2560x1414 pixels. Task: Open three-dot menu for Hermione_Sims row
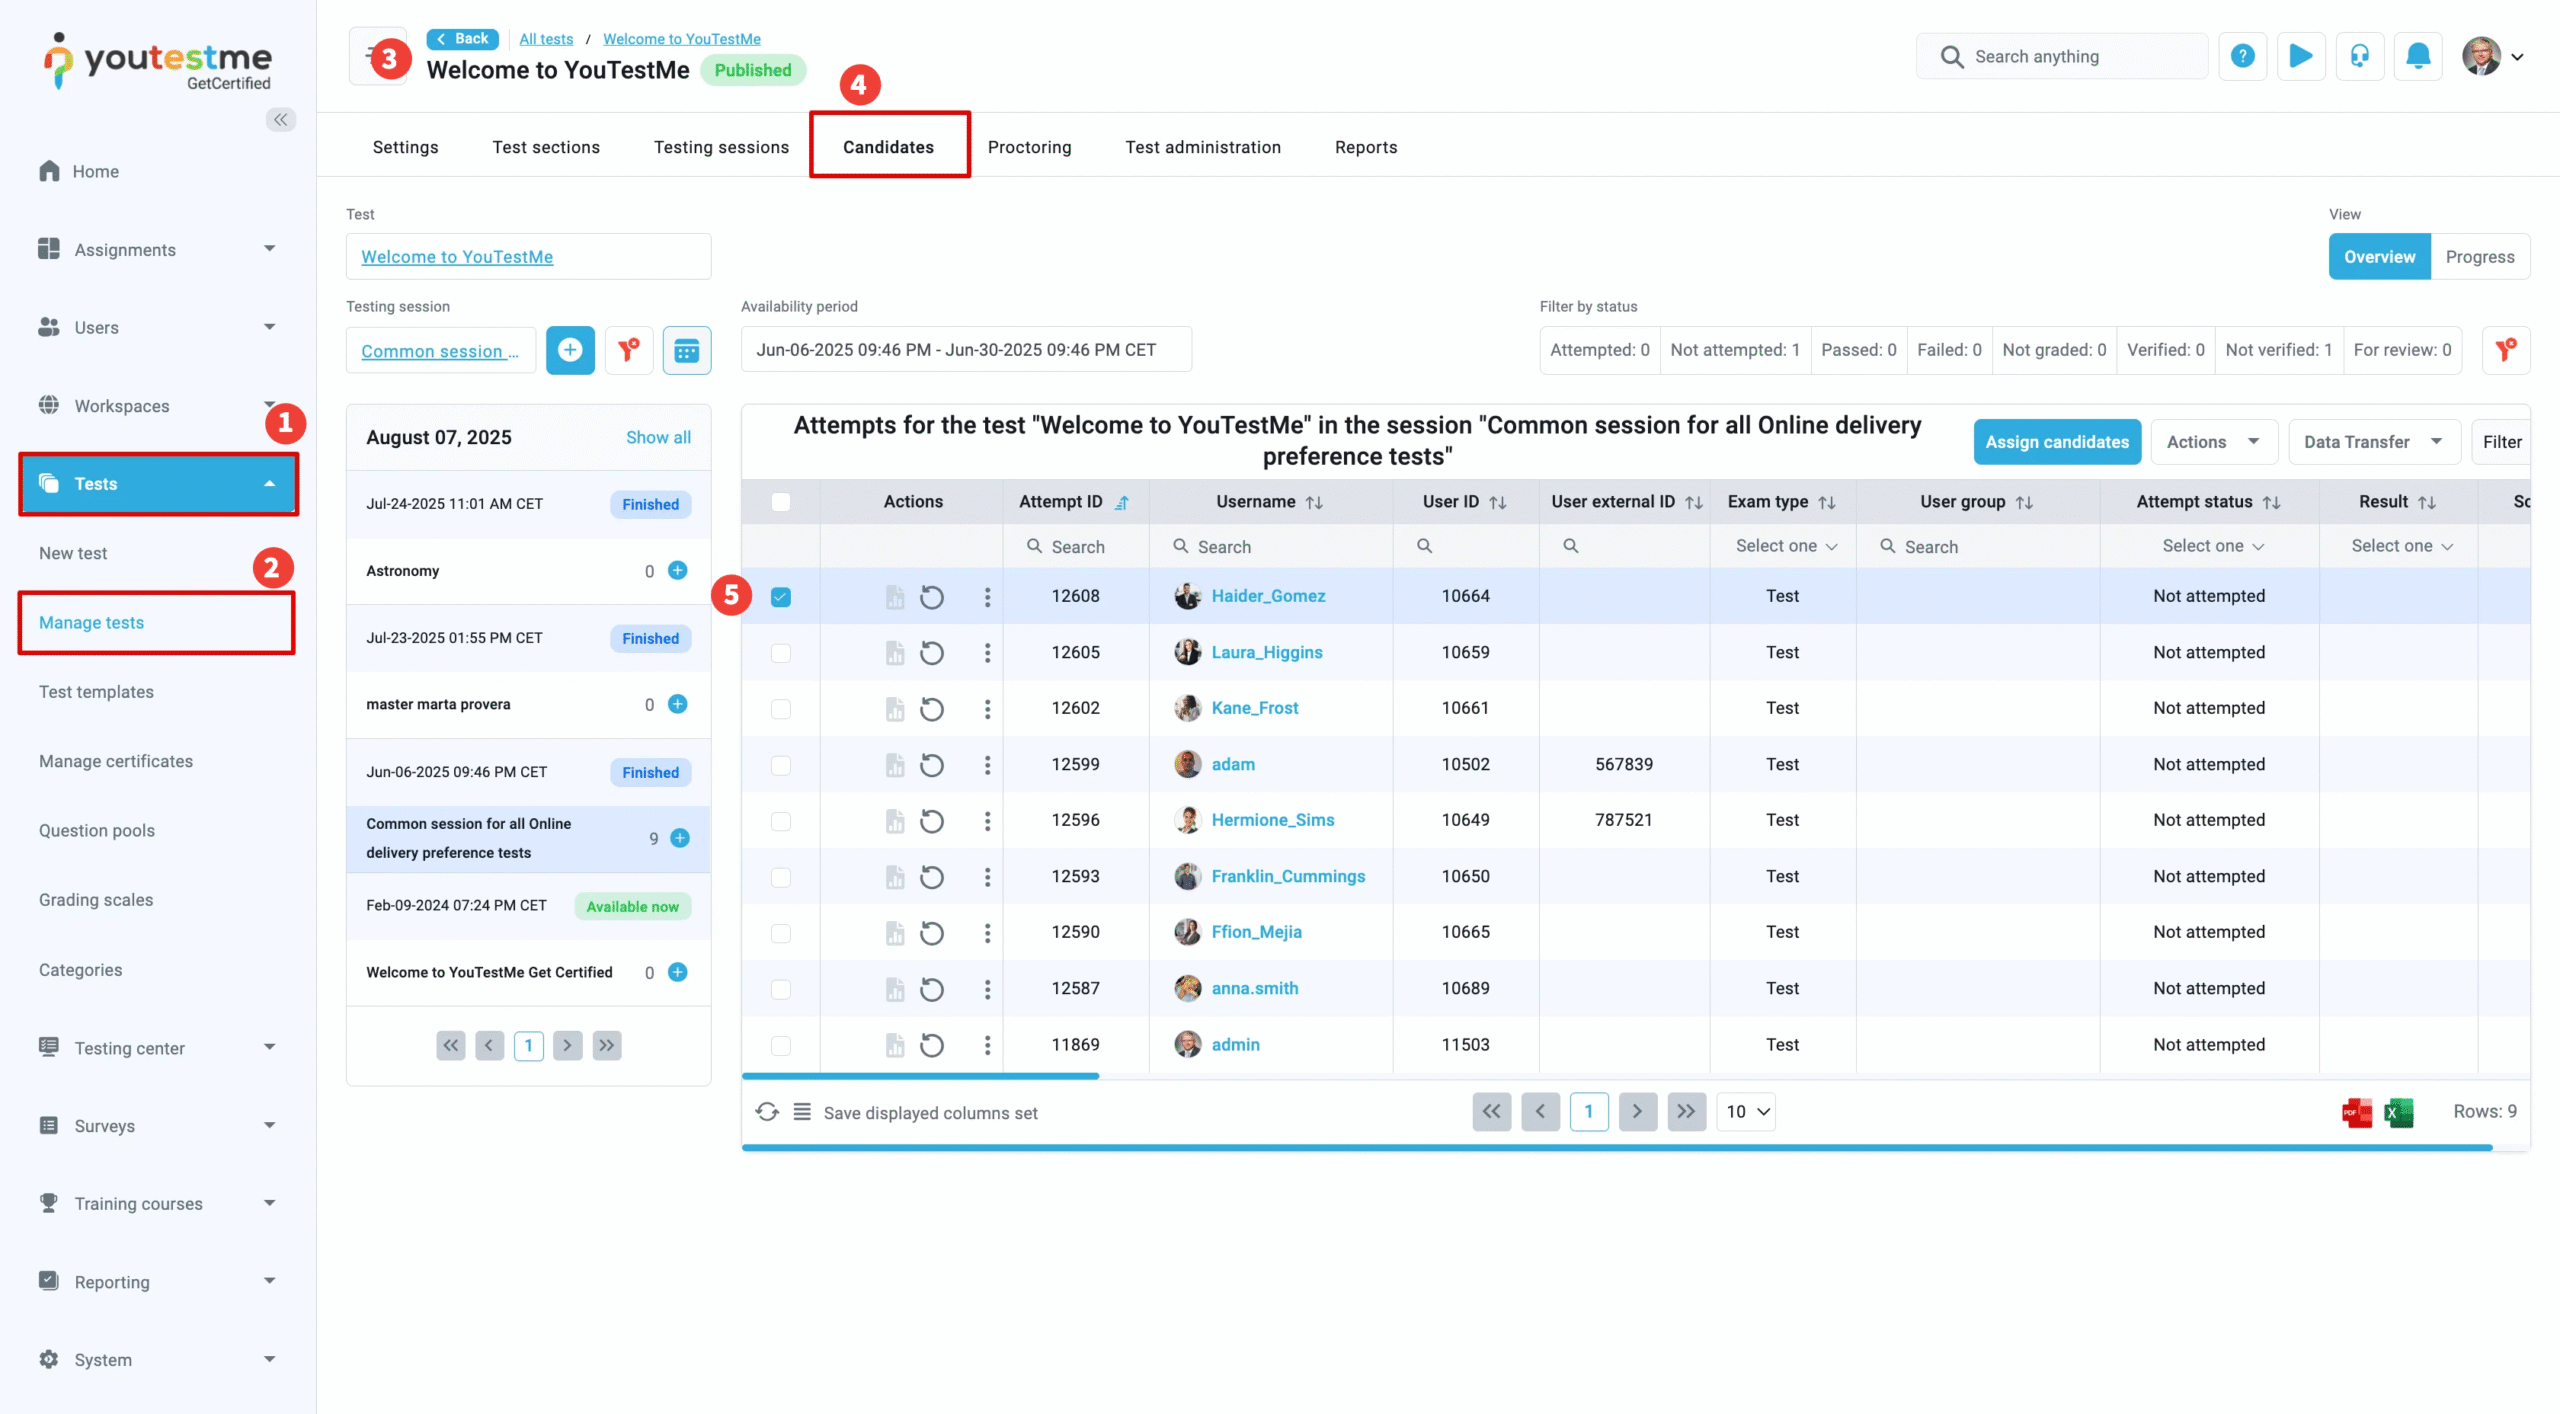[x=987, y=821]
